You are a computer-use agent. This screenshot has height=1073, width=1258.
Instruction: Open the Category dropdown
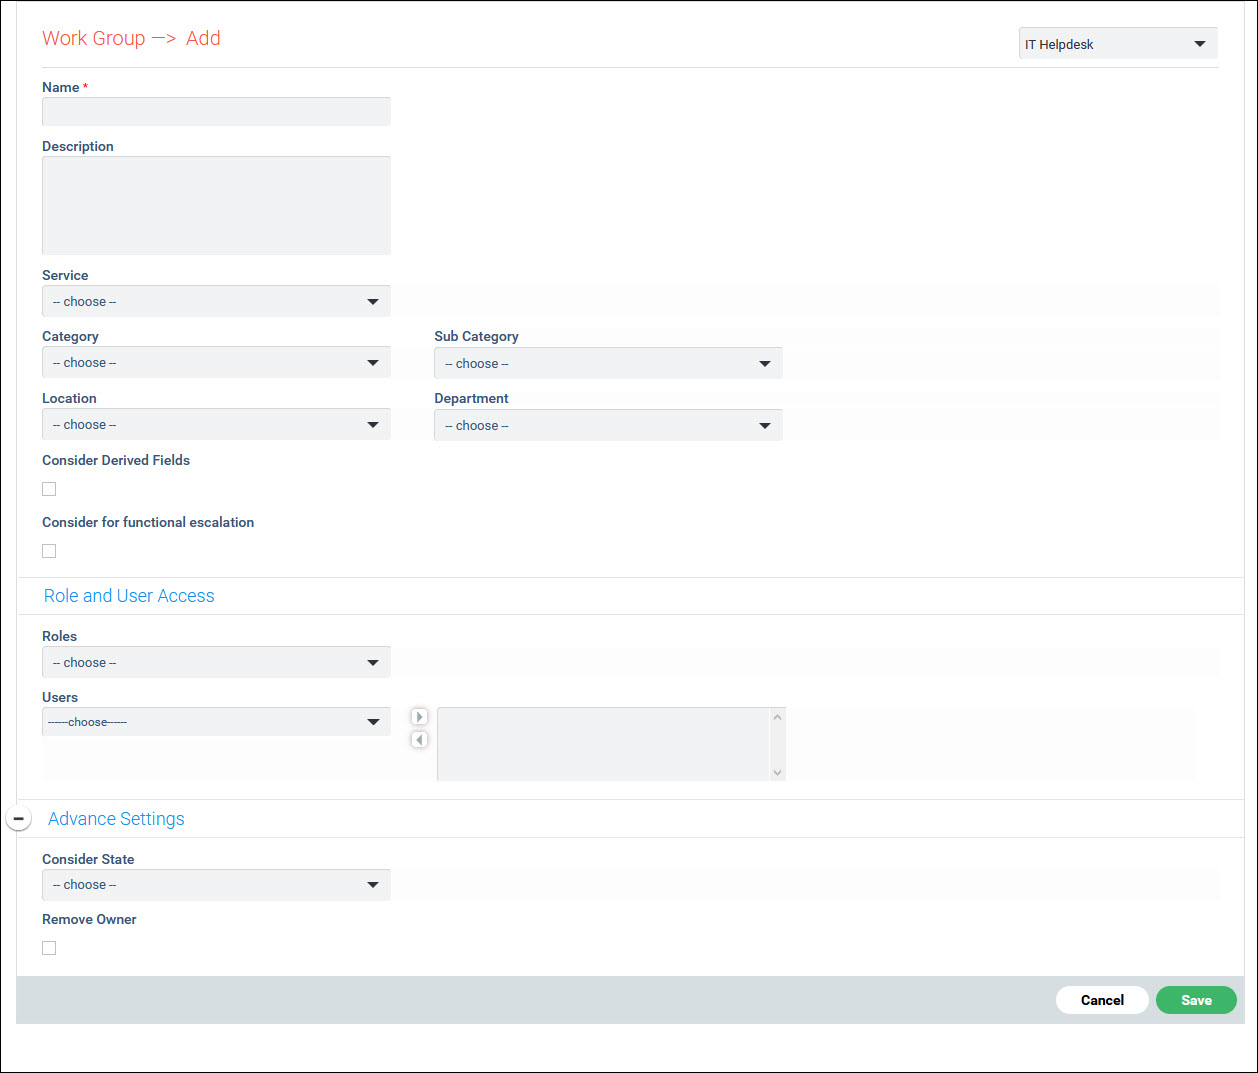click(x=216, y=362)
